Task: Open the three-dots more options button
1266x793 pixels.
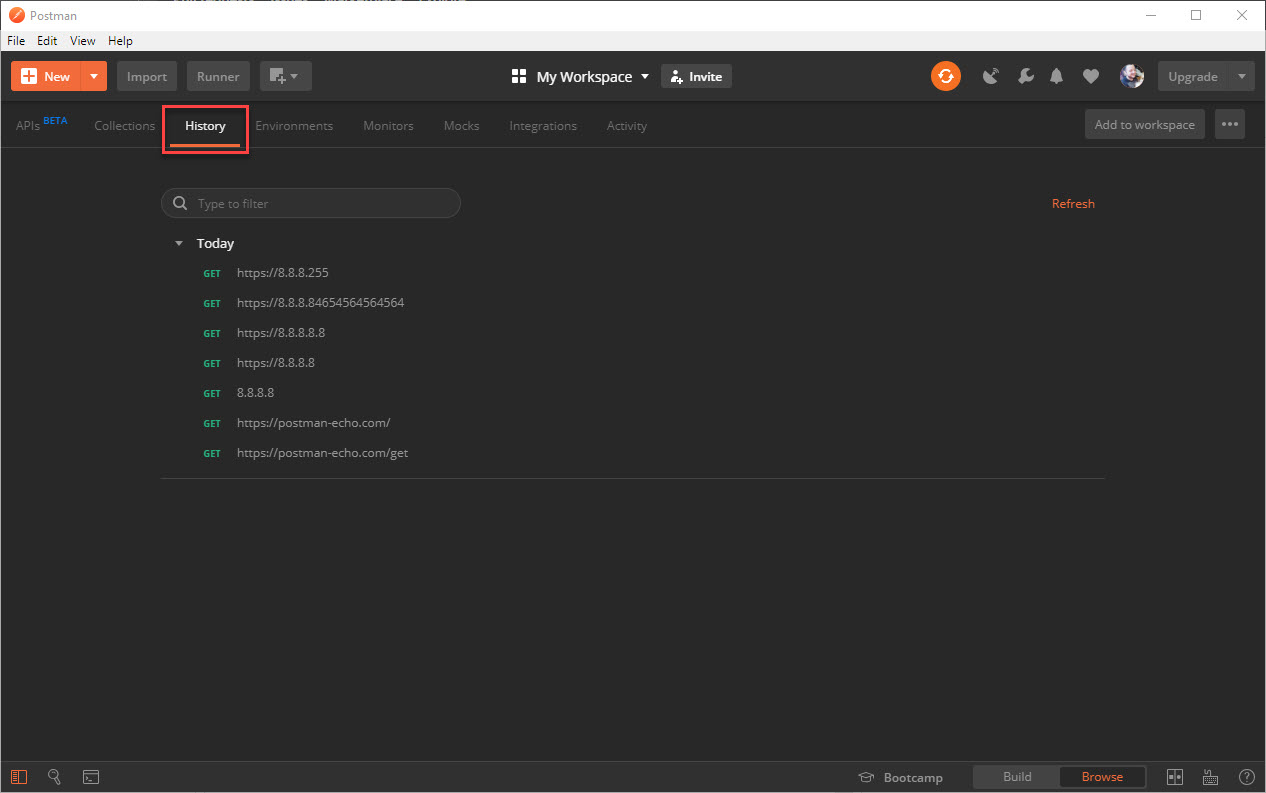Action: click(1230, 125)
